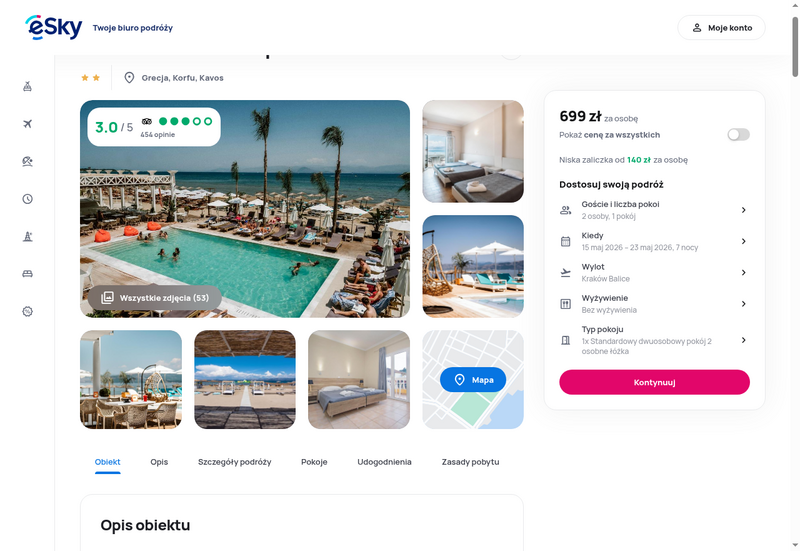The height and width of the screenshot is (551, 800).
Task: Open the bed hotels icon in sidebar
Action: [28, 274]
